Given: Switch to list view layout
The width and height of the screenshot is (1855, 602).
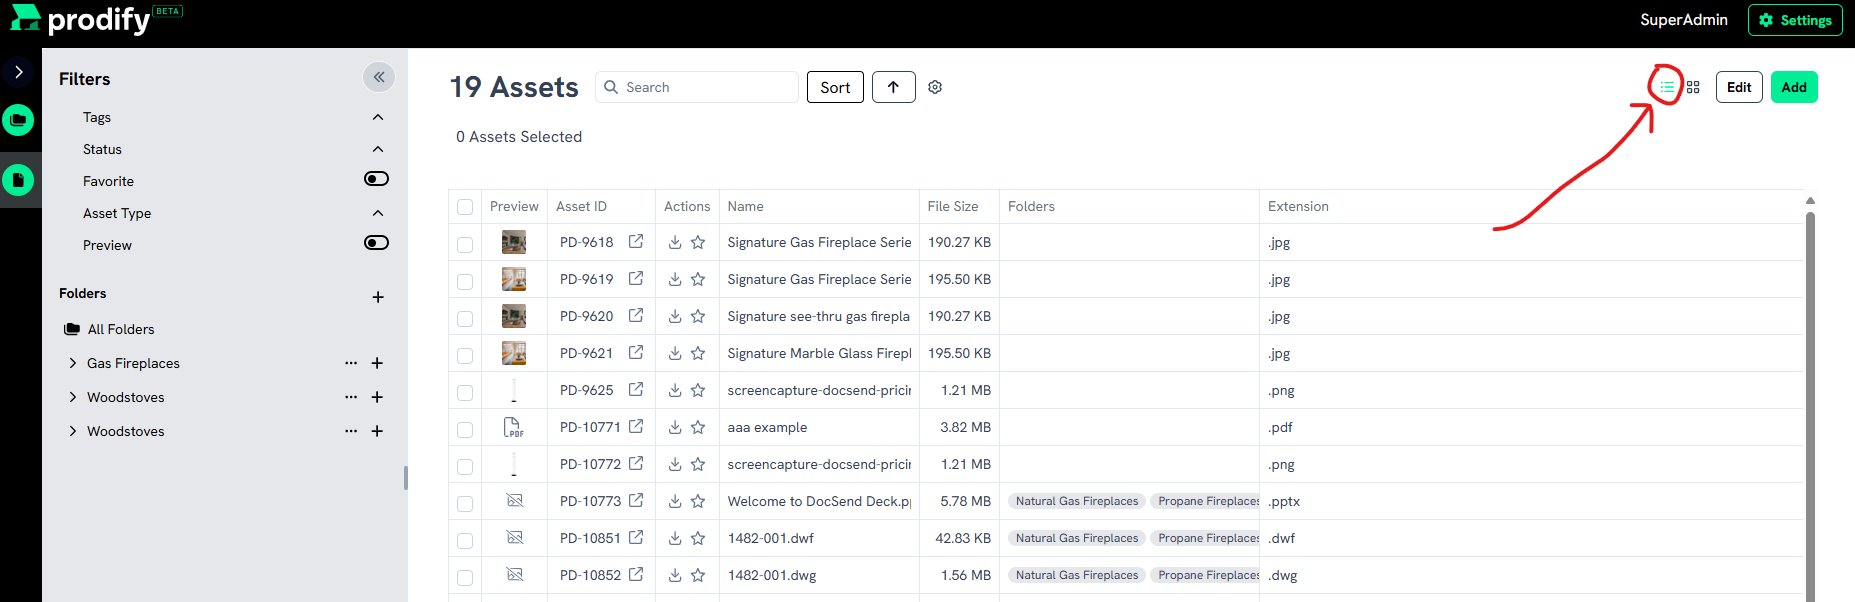Looking at the screenshot, I should 1667,87.
